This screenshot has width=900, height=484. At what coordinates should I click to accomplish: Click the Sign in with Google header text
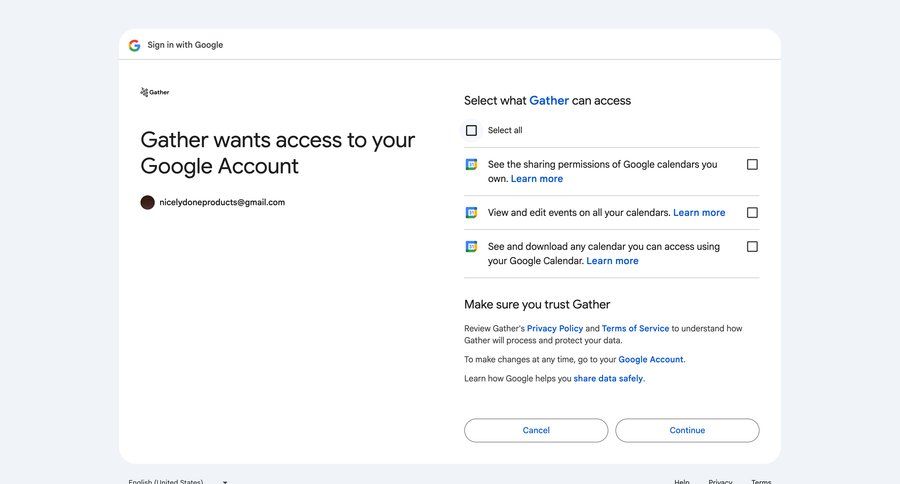coord(185,45)
